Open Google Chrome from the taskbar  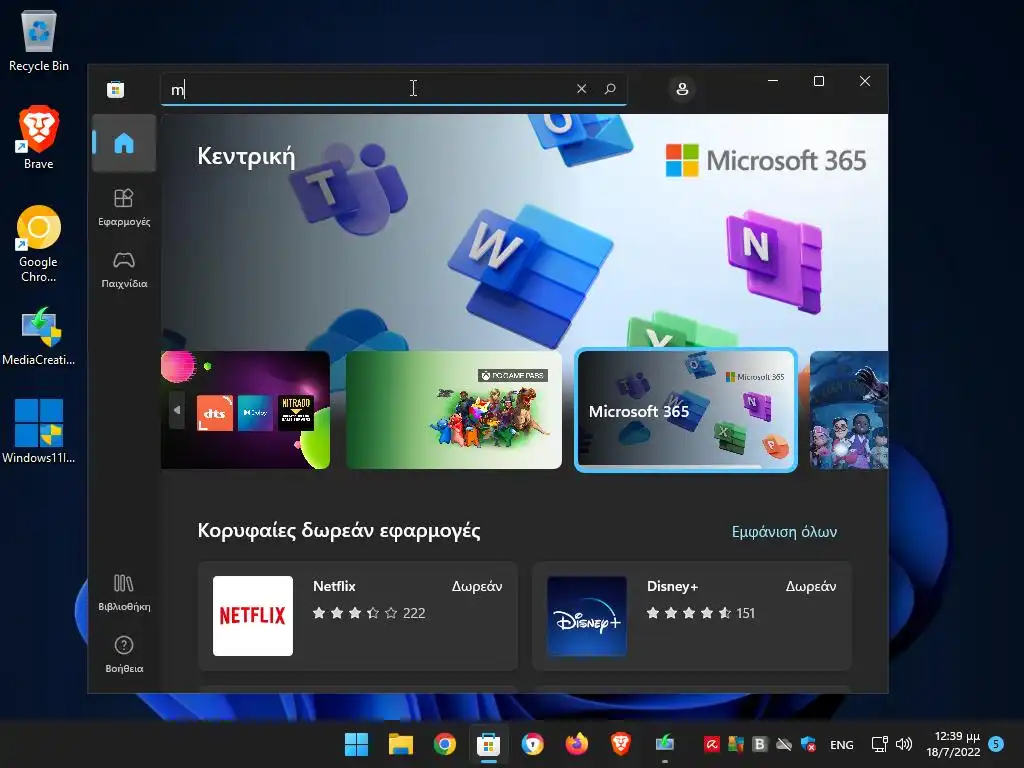point(445,744)
